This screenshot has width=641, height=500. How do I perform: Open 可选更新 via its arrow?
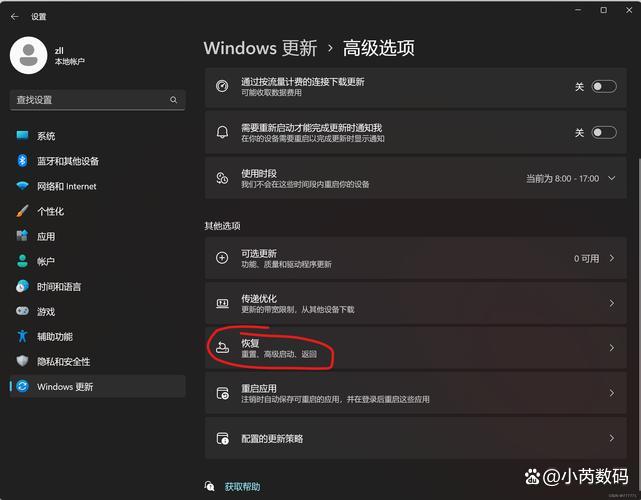[612, 258]
